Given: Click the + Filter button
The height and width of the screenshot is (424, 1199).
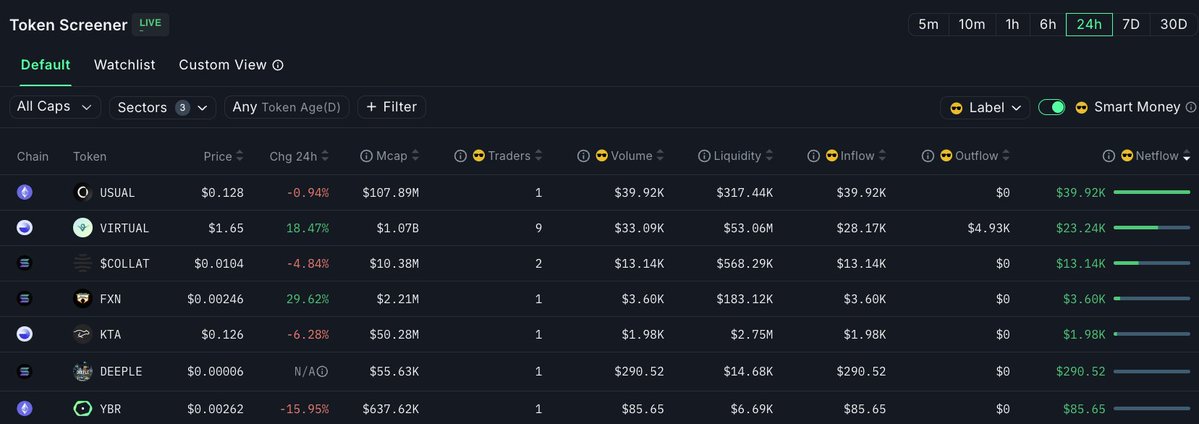Looking at the screenshot, I should [392, 107].
